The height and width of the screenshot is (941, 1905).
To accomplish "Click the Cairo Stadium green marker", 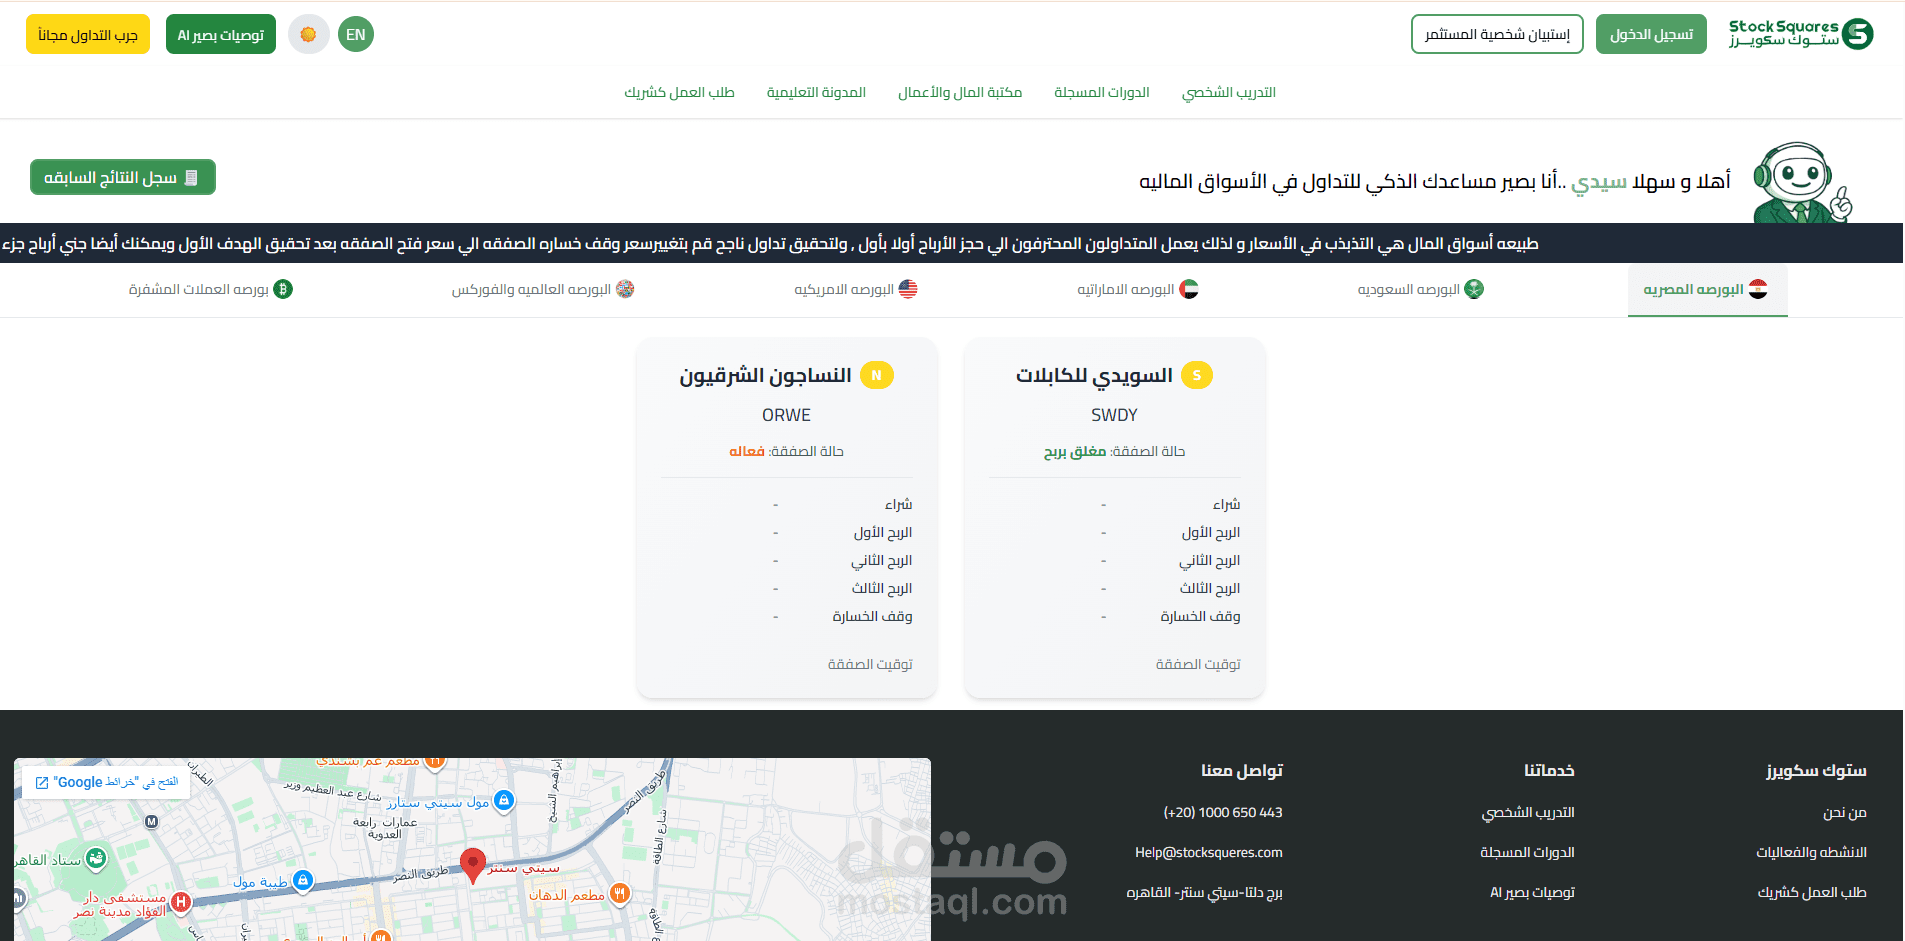I will [x=96, y=858].
